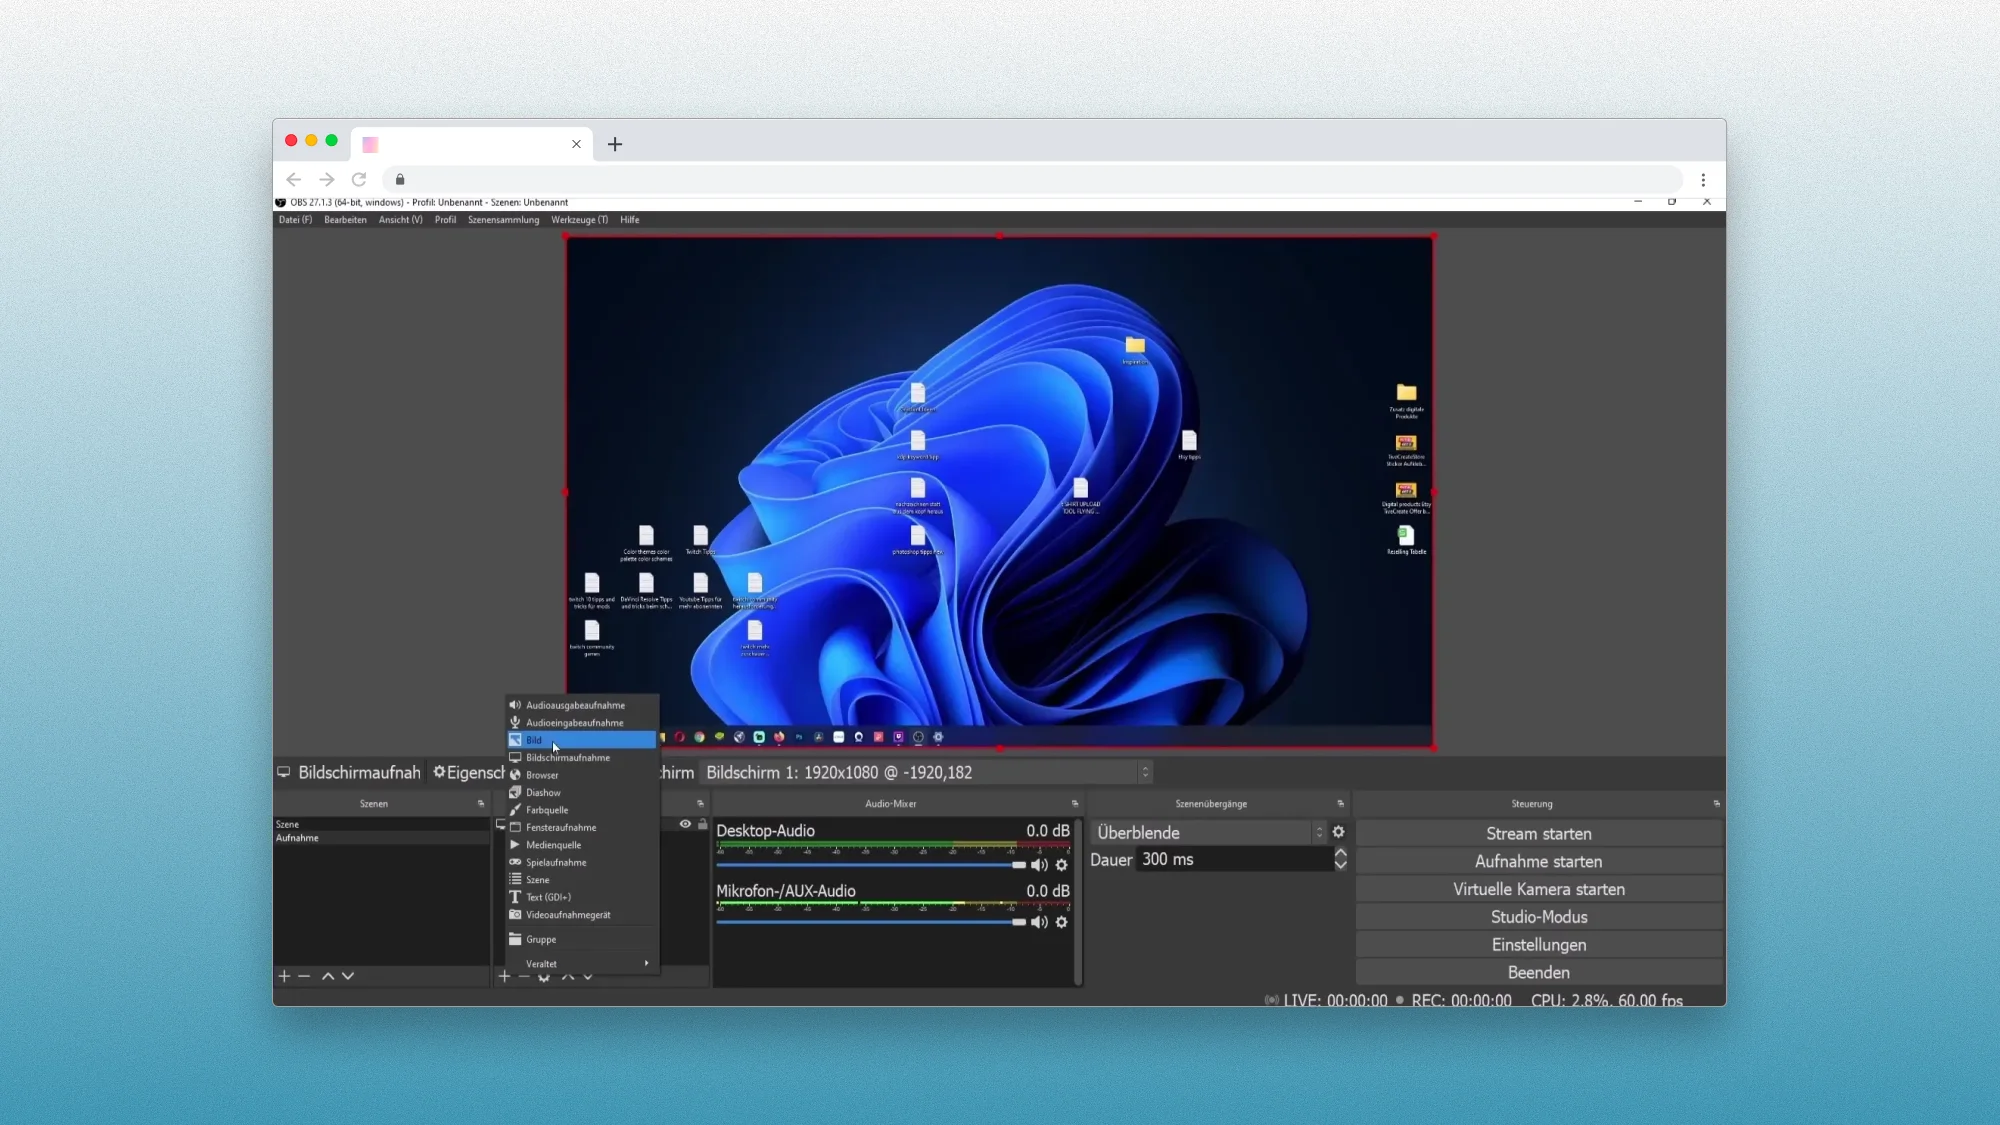Image resolution: width=2000 pixels, height=1125 pixels.
Task: Select Browser in source menu
Action: click(x=542, y=775)
